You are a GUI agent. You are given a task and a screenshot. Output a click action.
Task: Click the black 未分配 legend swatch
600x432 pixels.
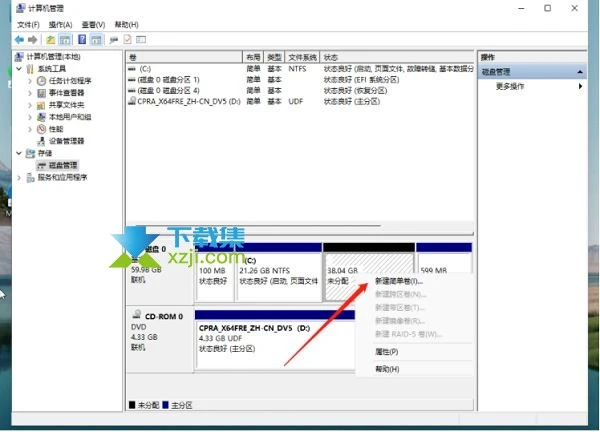[132, 405]
